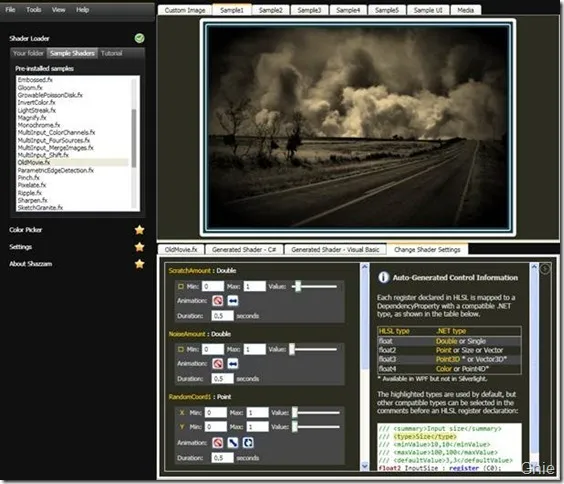
Task: Click the star icon beside Settings
Action: pyautogui.click(x=140, y=247)
